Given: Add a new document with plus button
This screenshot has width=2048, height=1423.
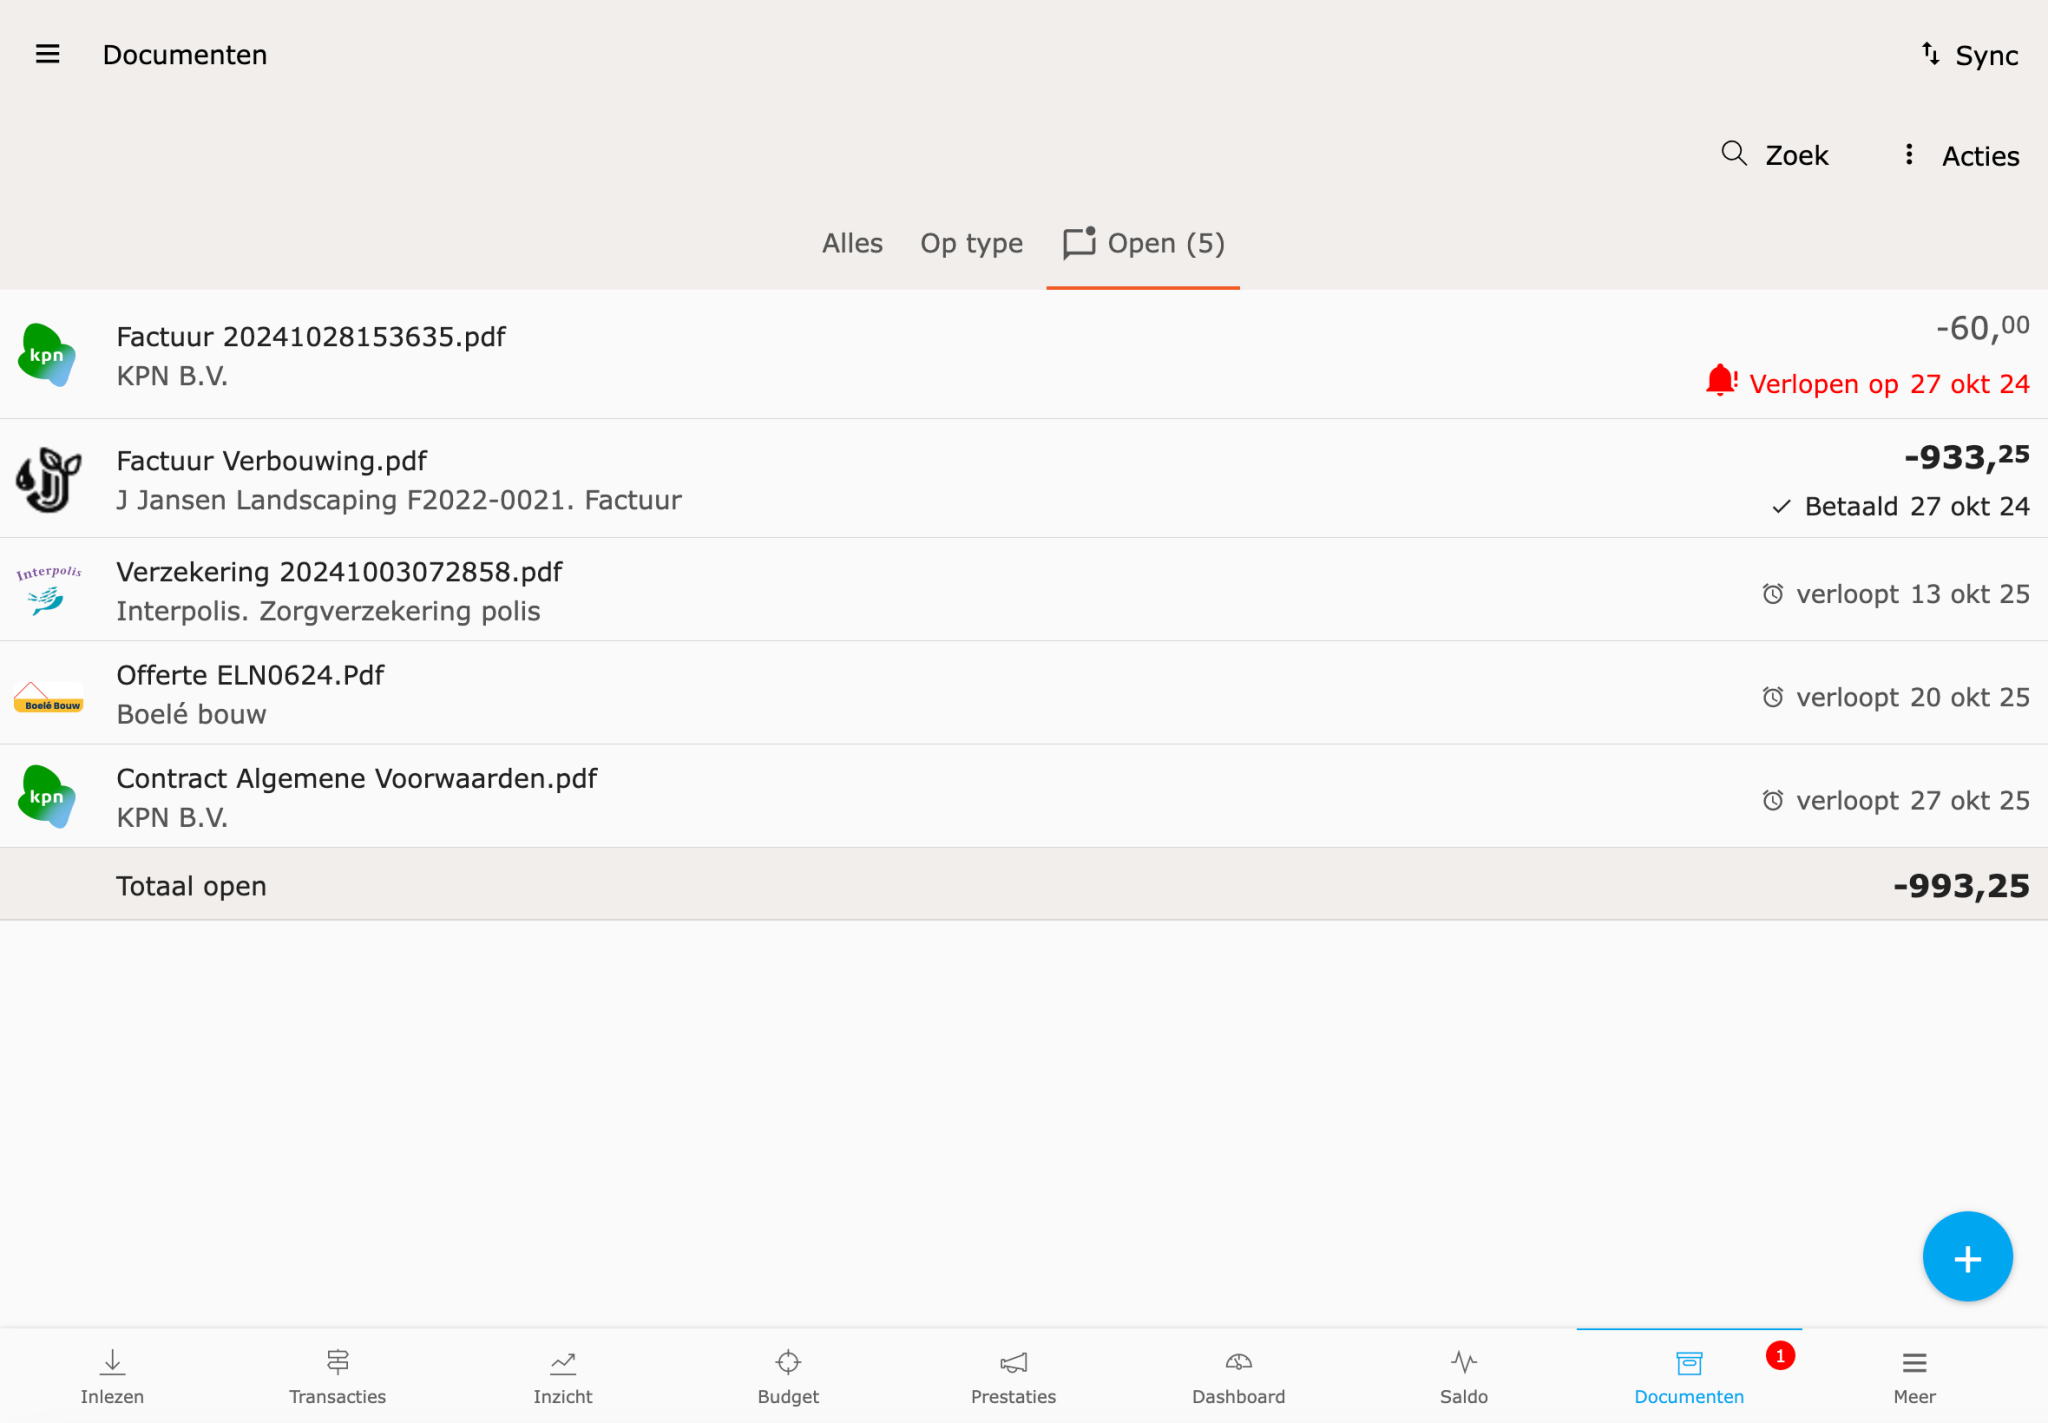Looking at the screenshot, I should pyautogui.click(x=1967, y=1257).
